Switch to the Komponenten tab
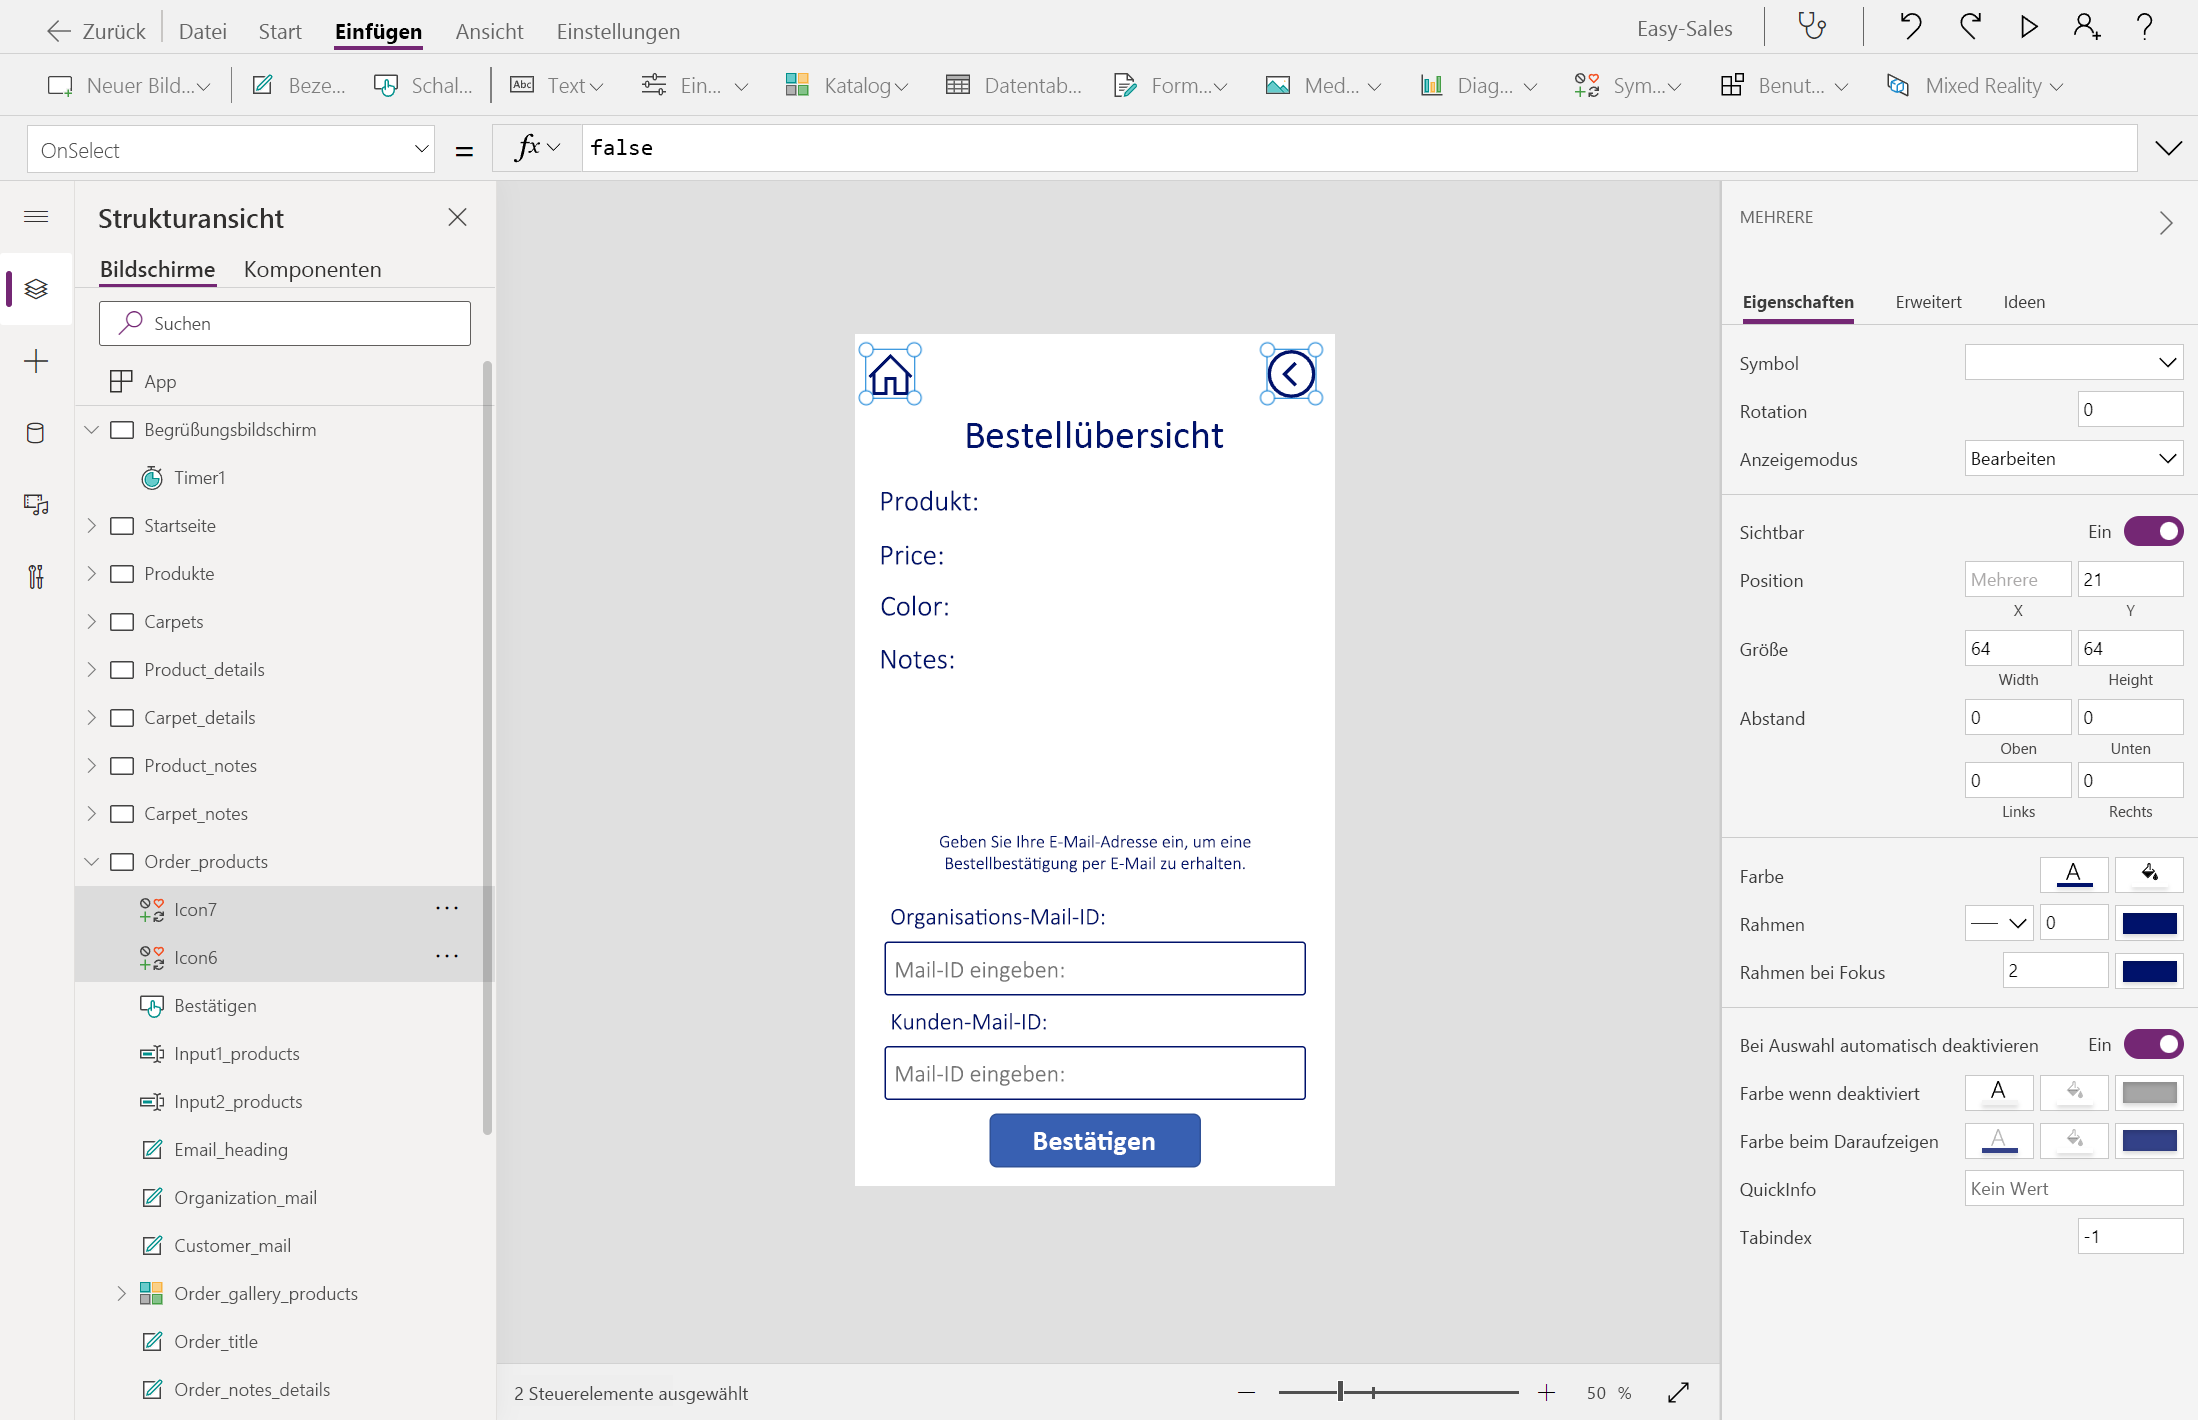This screenshot has width=2198, height=1420. [x=312, y=269]
